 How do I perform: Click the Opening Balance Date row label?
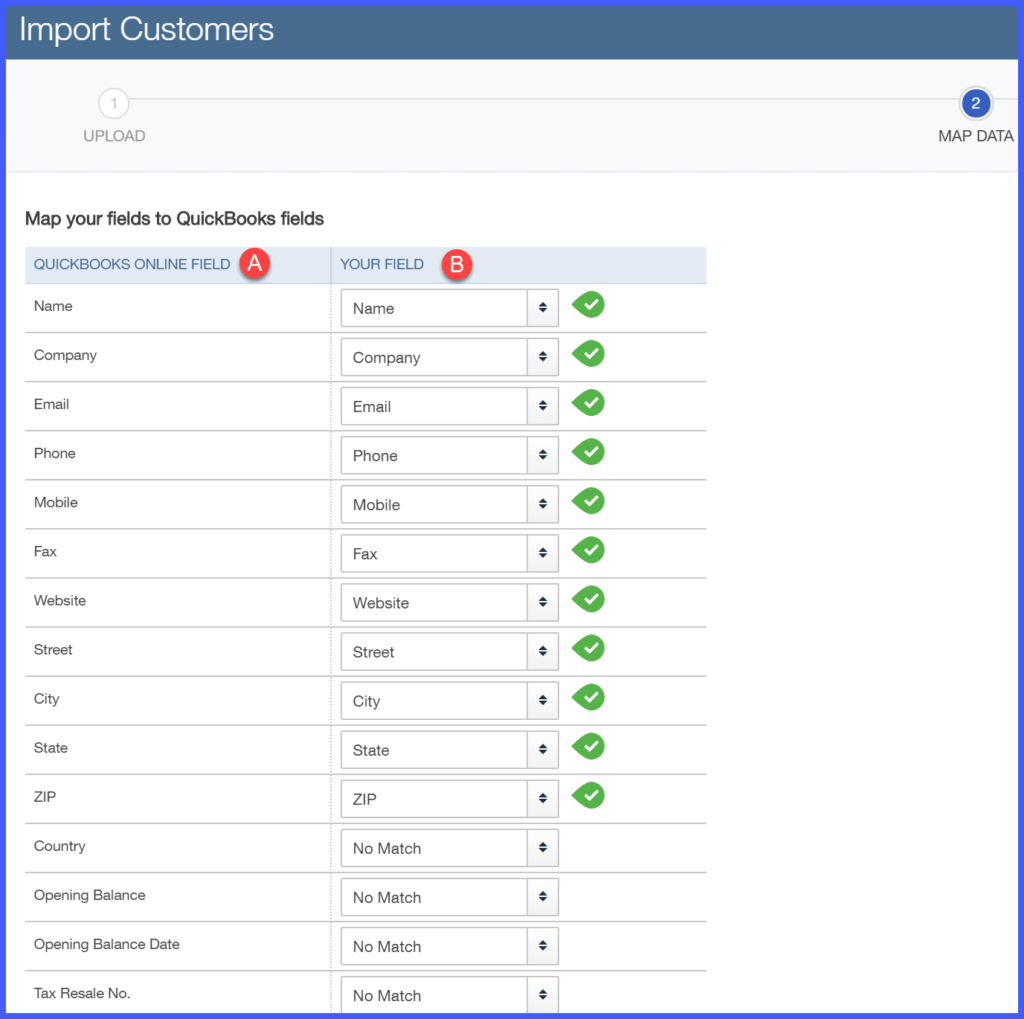click(106, 944)
